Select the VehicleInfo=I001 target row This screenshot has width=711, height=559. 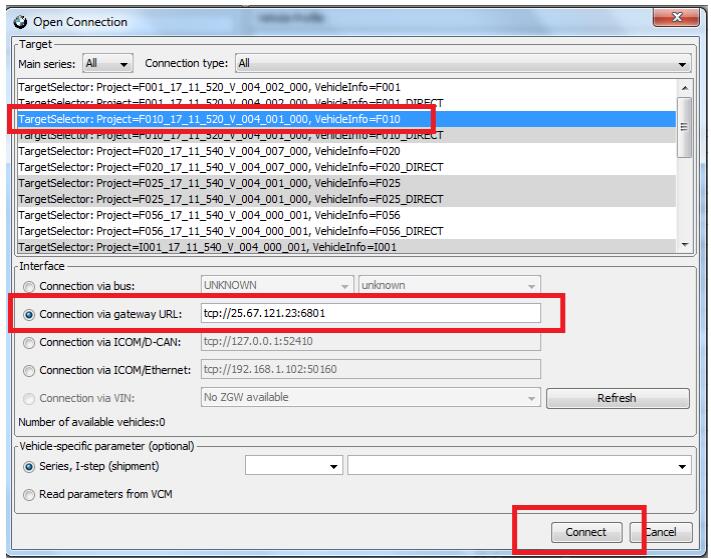click(346, 247)
